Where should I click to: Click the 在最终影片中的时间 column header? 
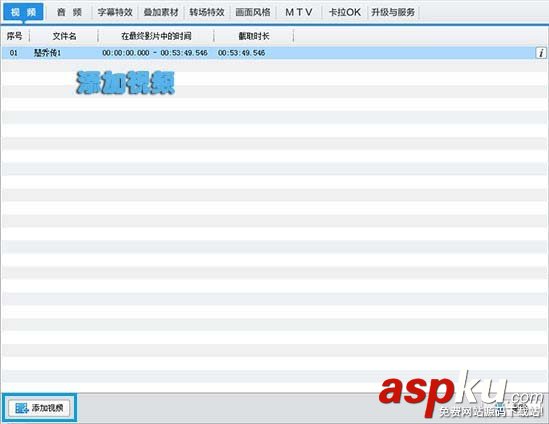156,36
